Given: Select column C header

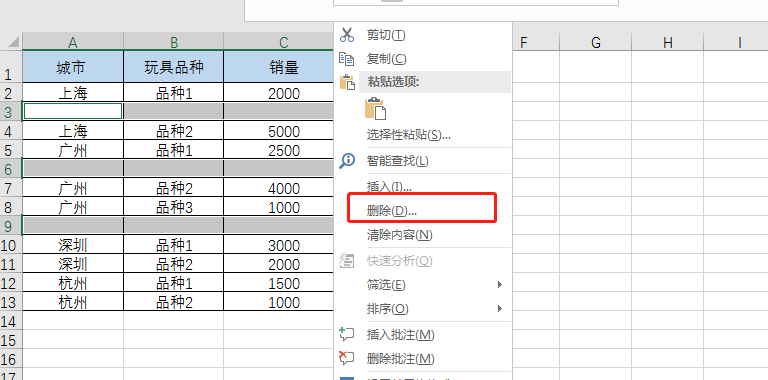Looking at the screenshot, I should pyautogui.click(x=284, y=42).
